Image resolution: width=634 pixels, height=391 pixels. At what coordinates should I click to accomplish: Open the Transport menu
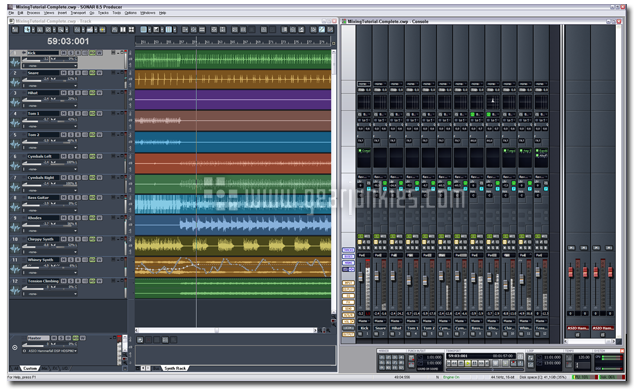point(78,13)
